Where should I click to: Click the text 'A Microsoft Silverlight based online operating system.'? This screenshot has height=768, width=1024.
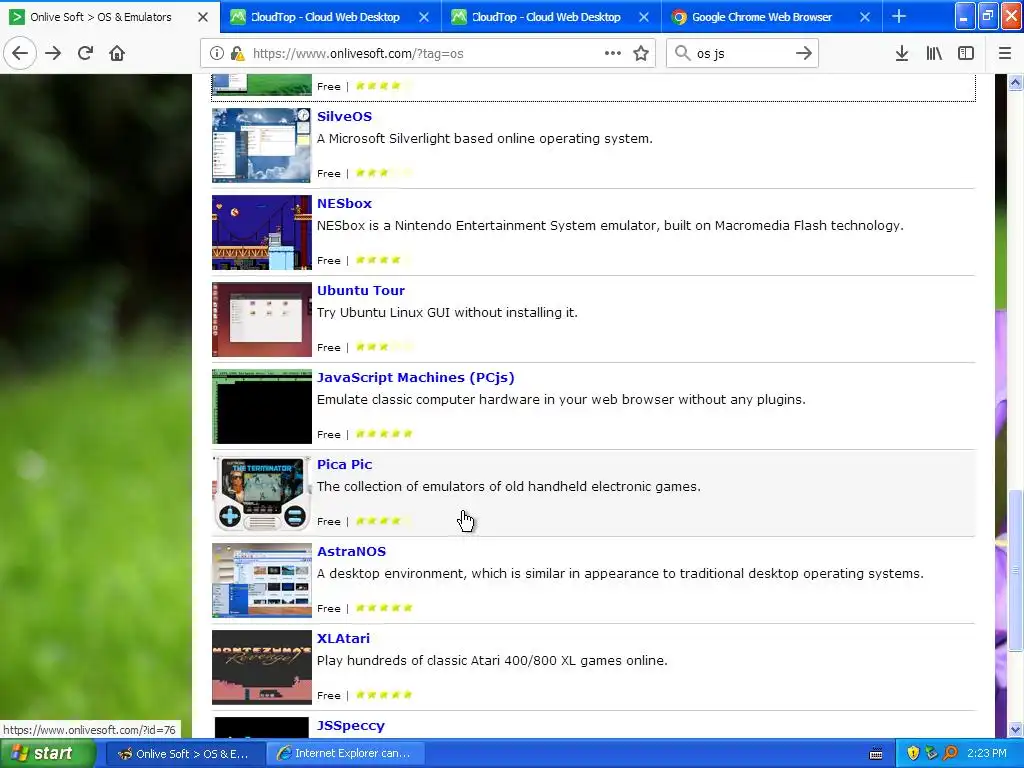(485, 138)
